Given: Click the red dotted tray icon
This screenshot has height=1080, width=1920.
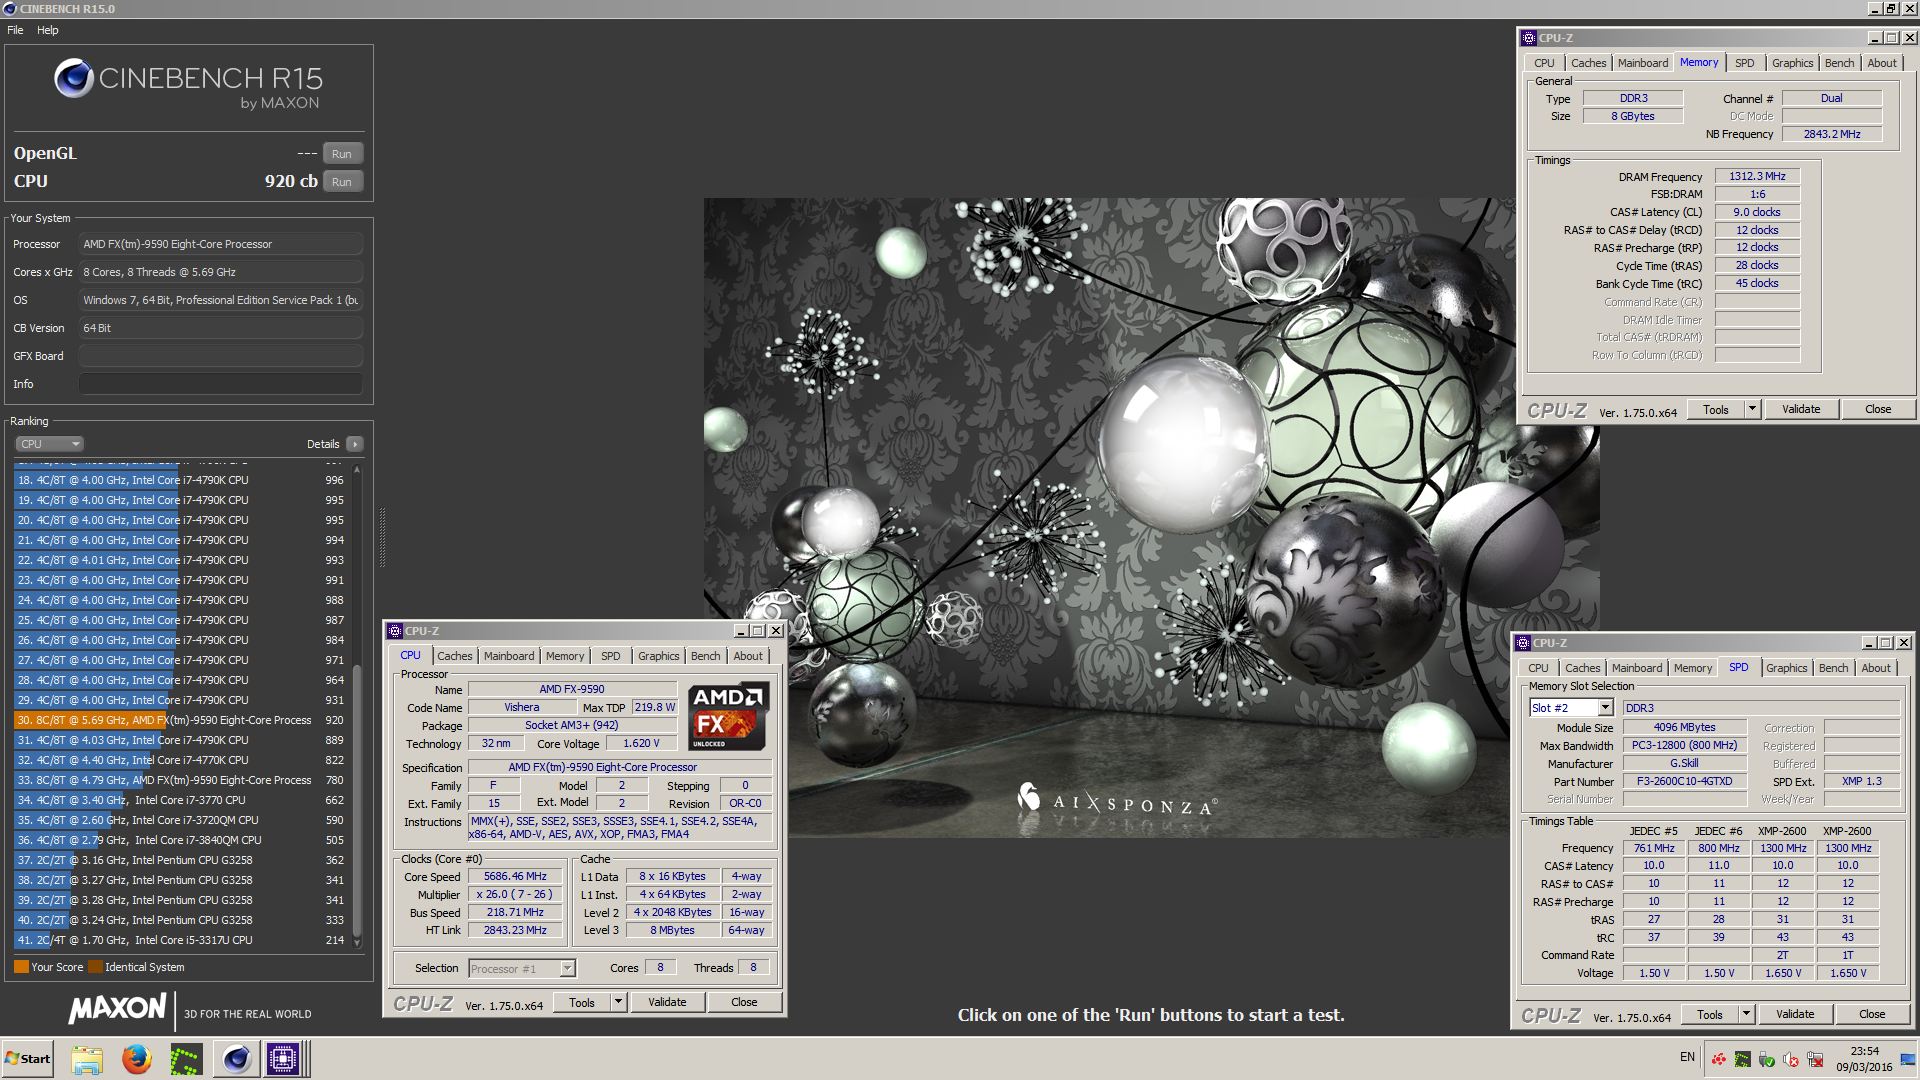Looking at the screenshot, I should click(x=1719, y=1059).
